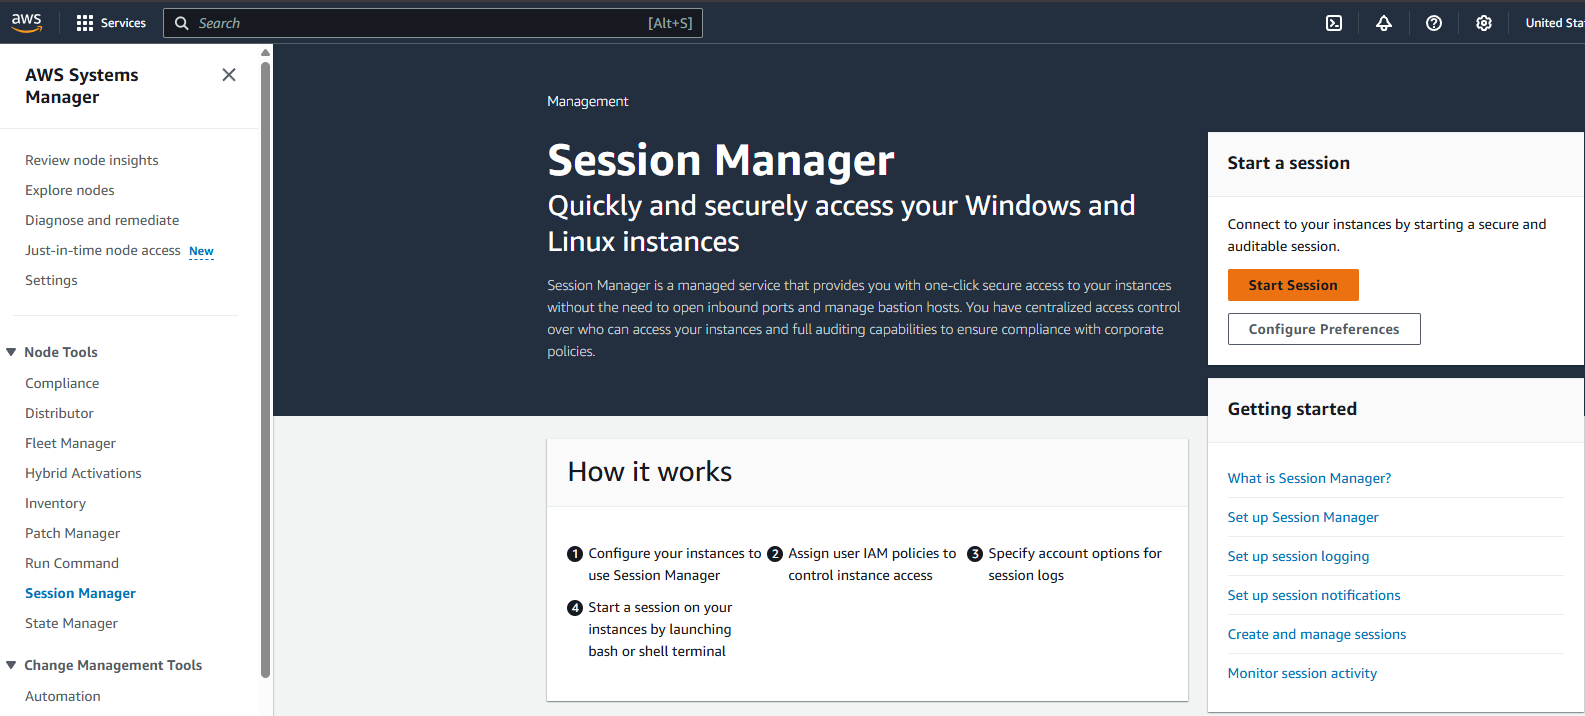Screen dimensions: 1585x716
Task: Click the Start Session button
Action: click(1293, 285)
